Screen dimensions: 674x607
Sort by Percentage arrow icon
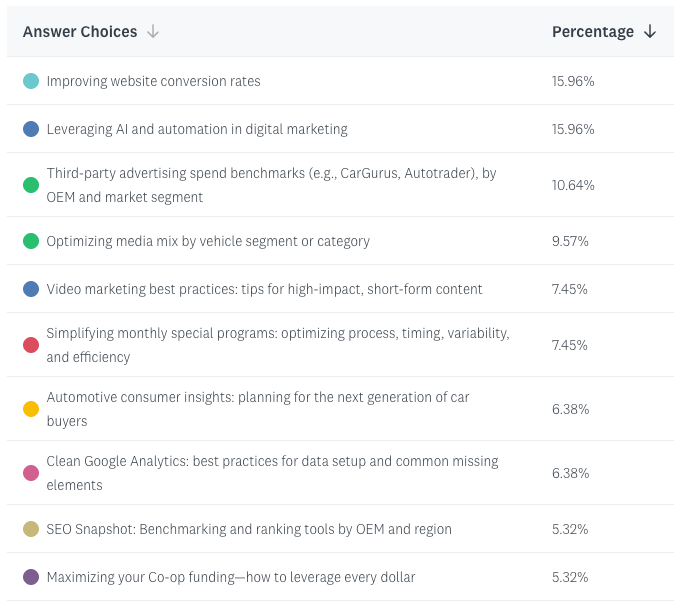pyautogui.click(x=650, y=32)
